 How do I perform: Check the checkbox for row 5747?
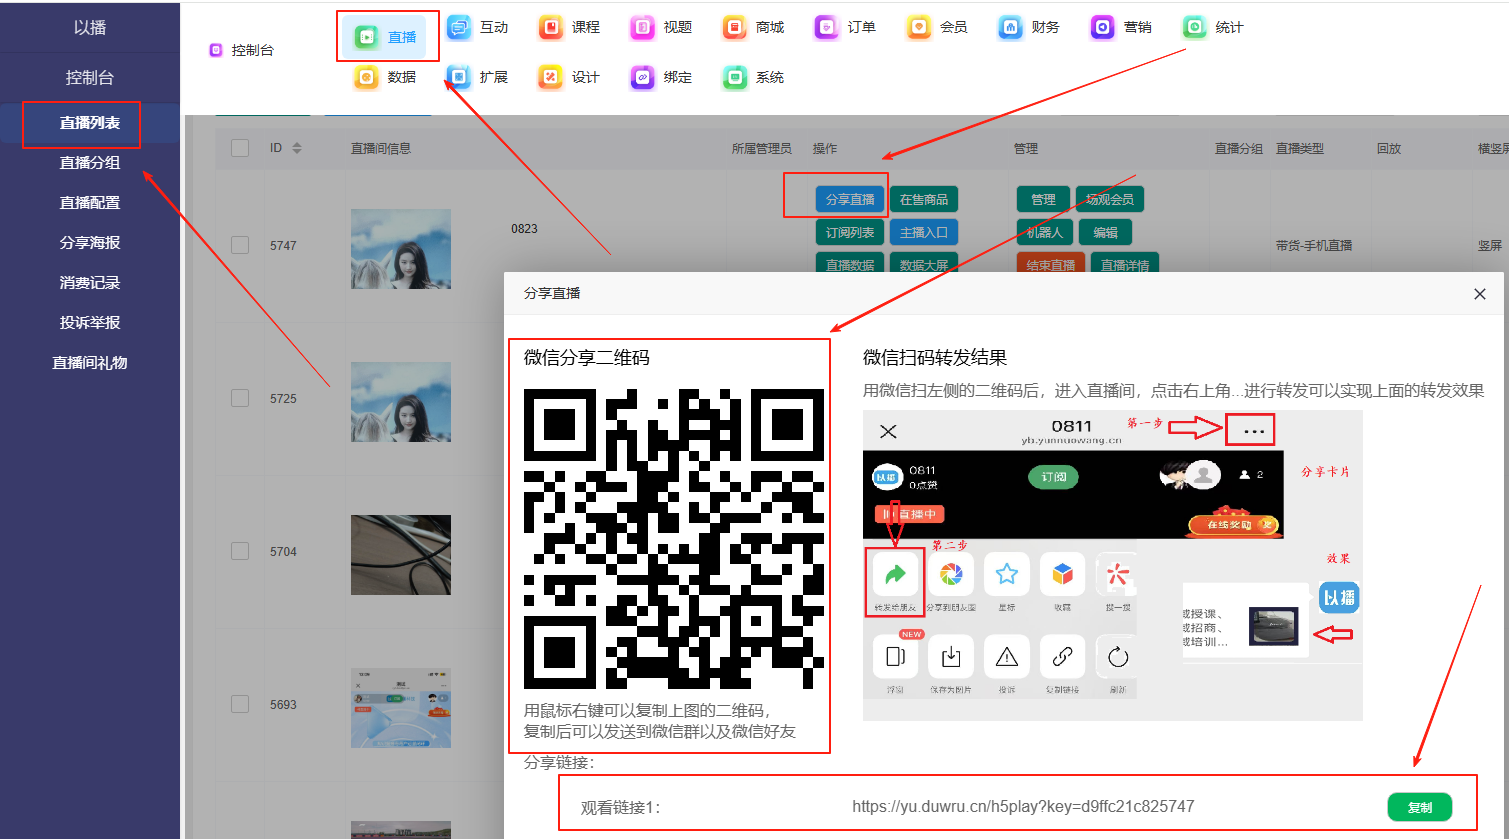click(240, 245)
